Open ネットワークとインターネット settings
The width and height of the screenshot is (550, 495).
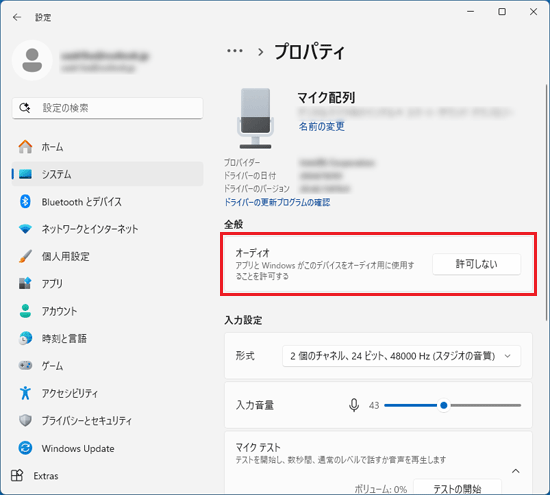[107, 229]
